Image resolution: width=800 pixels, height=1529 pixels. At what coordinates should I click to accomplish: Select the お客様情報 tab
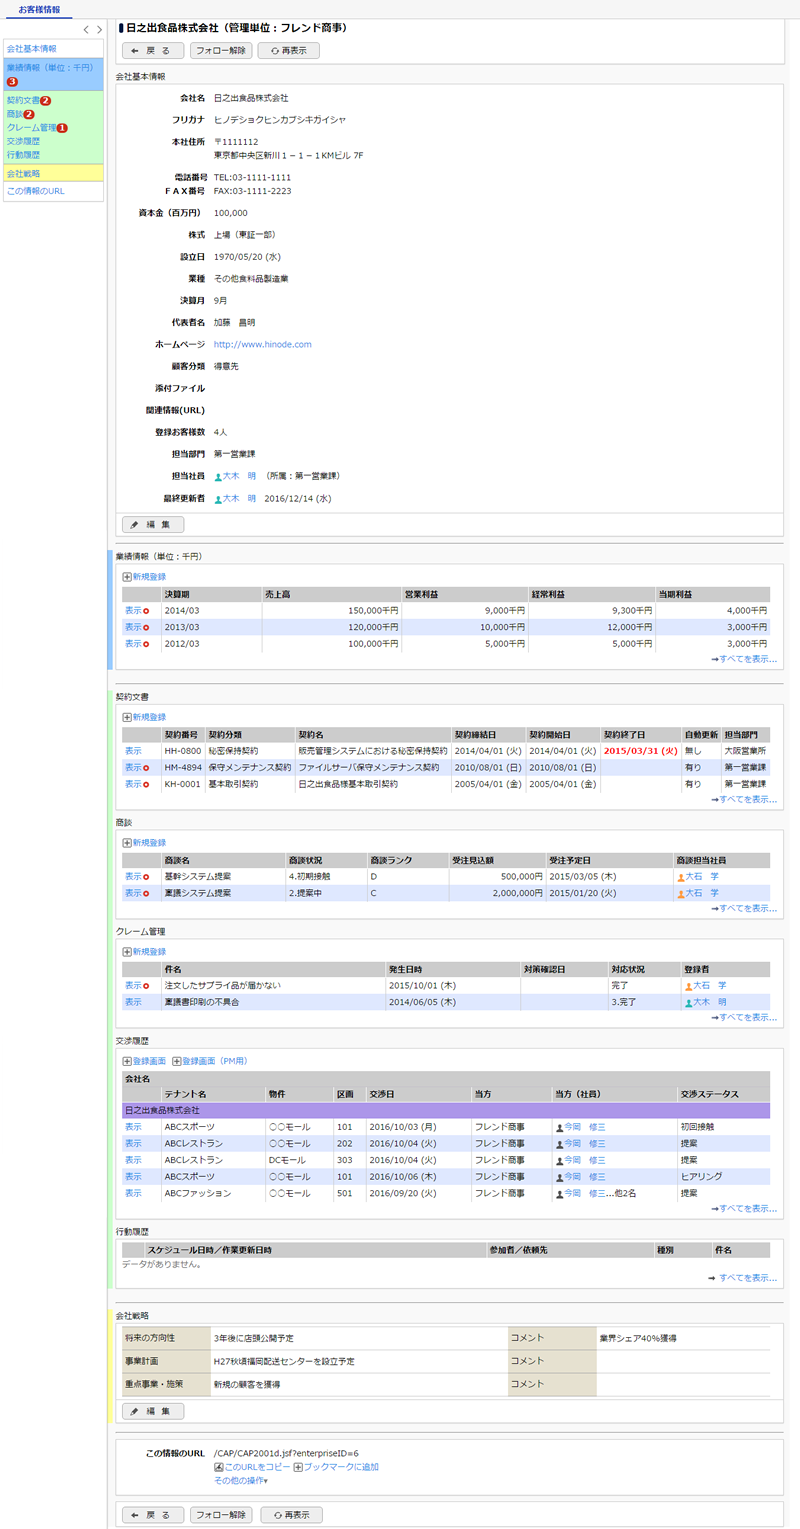pyautogui.click(x=39, y=9)
